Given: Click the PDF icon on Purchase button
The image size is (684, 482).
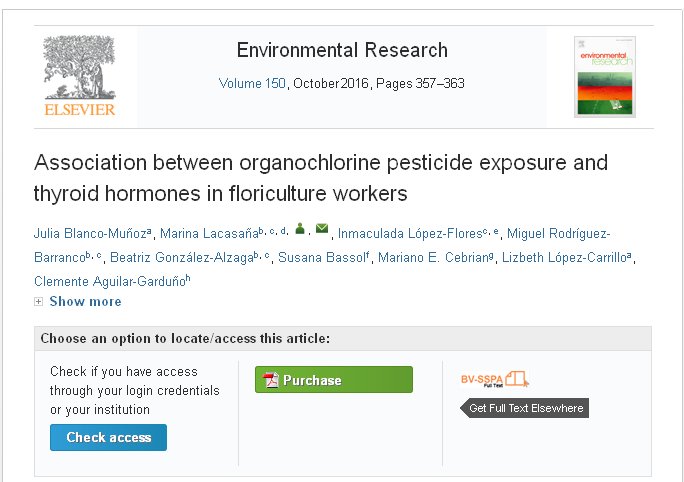Looking at the screenshot, I should [270, 380].
